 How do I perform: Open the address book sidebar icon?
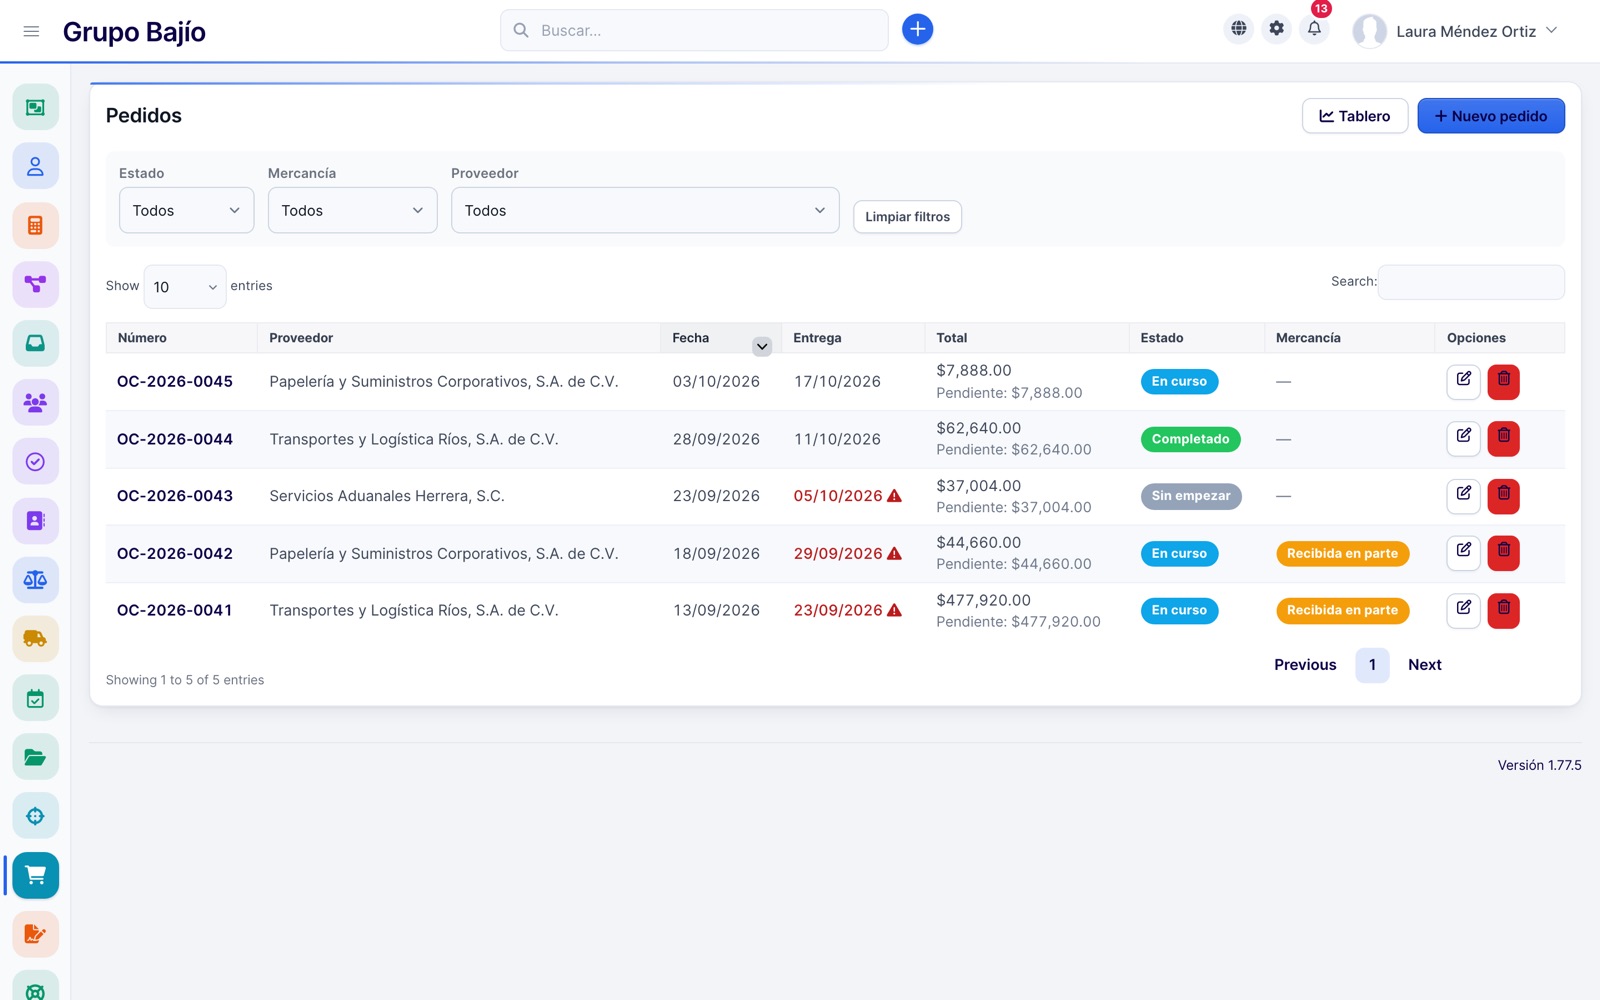tap(35, 520)
